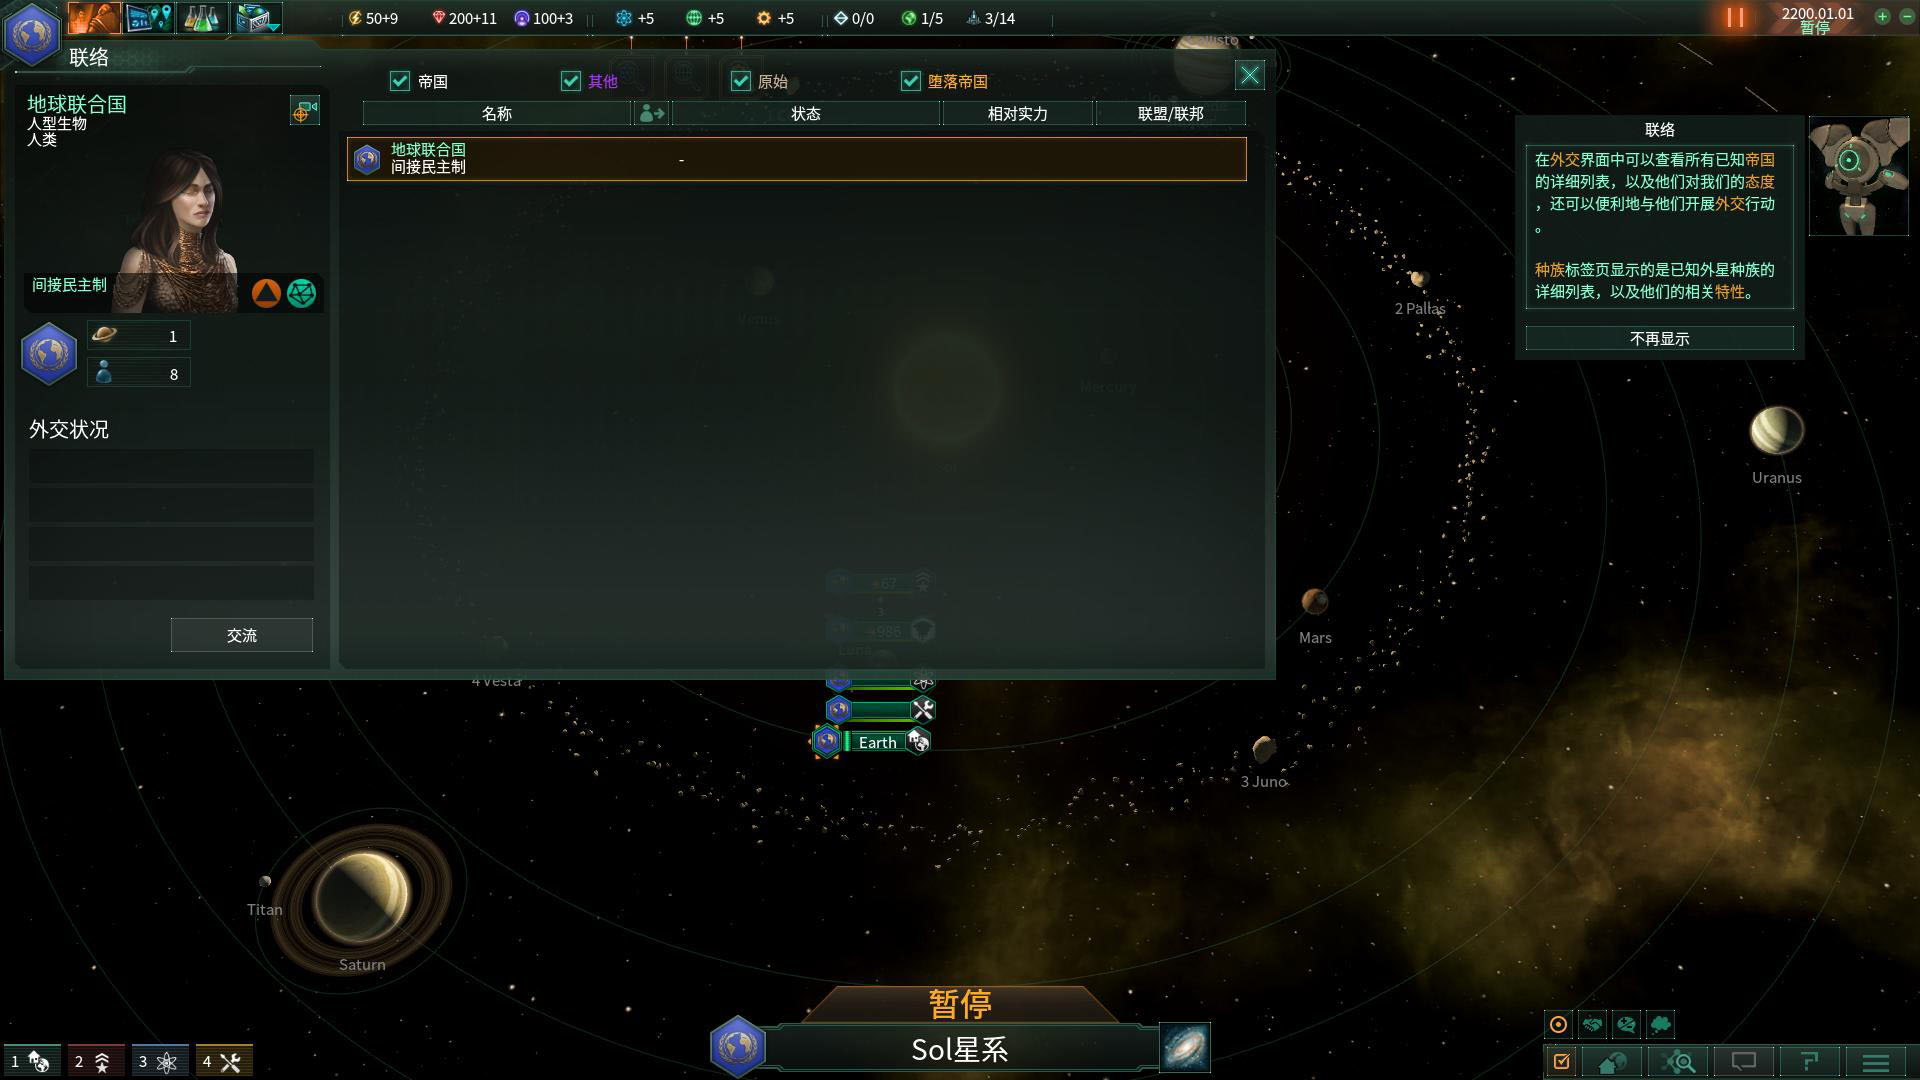Toggle the 原始 primitives filter checkbox
Image resolution: width=1920 pixels, height=1080 pixels.
pyautogui.click(x=740, y=82)
